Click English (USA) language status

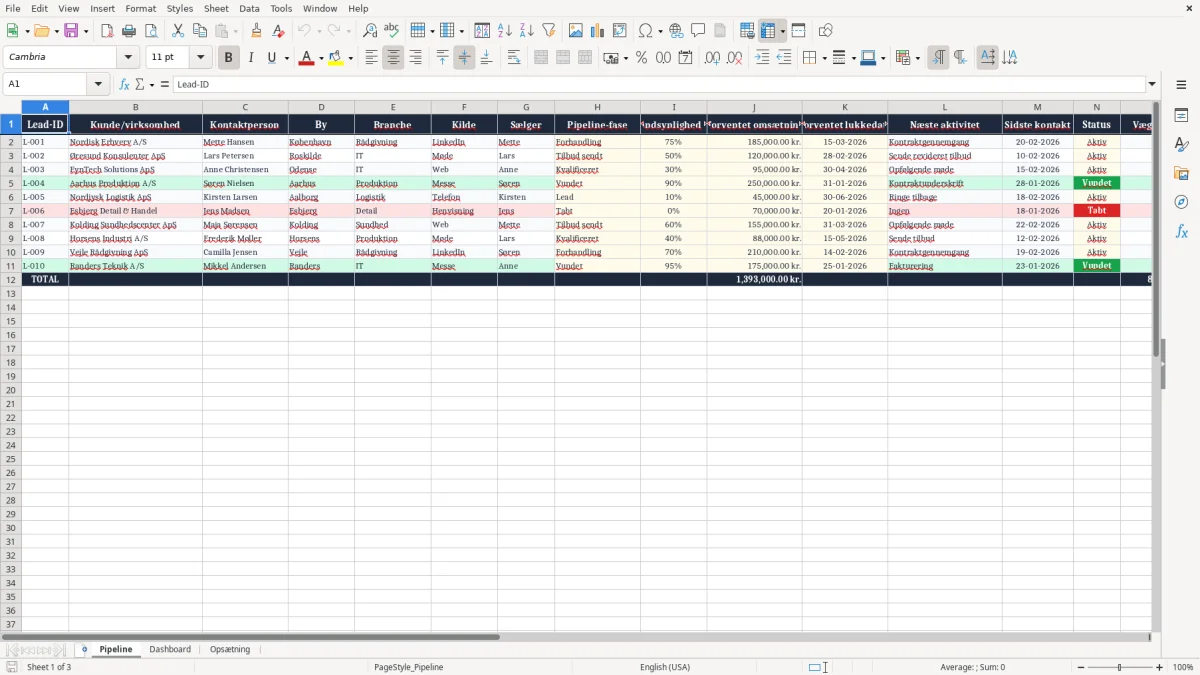point(664,667)
